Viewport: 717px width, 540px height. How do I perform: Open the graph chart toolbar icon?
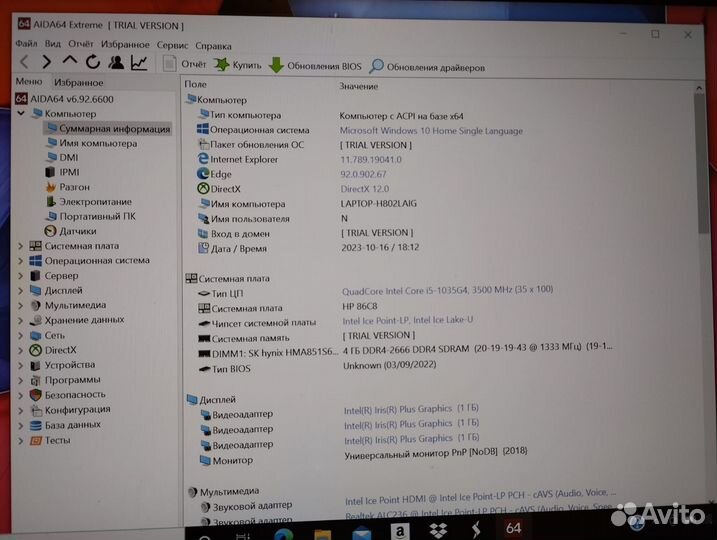pos(139,63)
